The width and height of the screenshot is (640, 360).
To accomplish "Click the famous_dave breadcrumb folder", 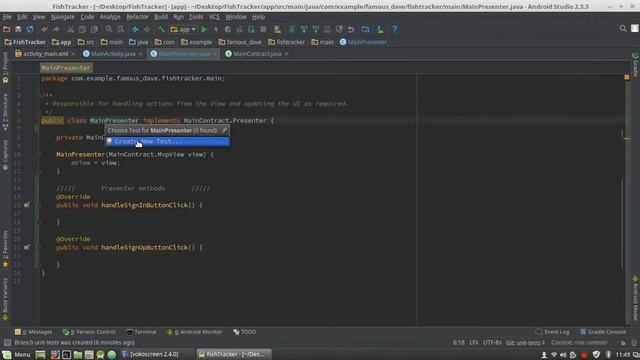I will point(240,42).
